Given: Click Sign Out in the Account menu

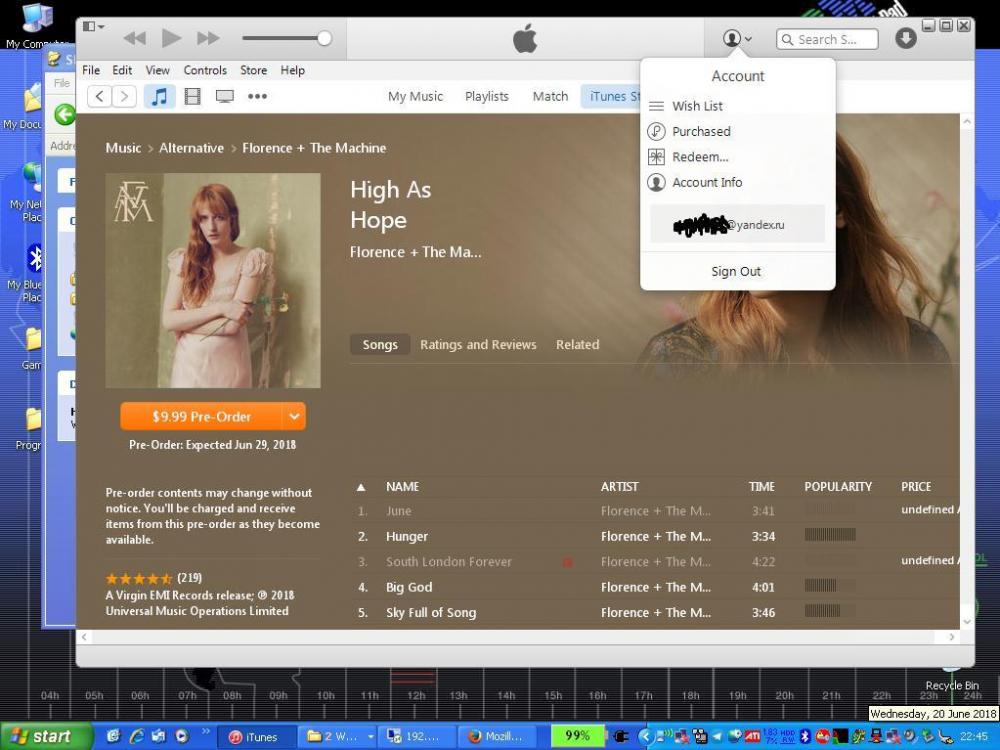Looking at the screenshot, I should point(736,271).
